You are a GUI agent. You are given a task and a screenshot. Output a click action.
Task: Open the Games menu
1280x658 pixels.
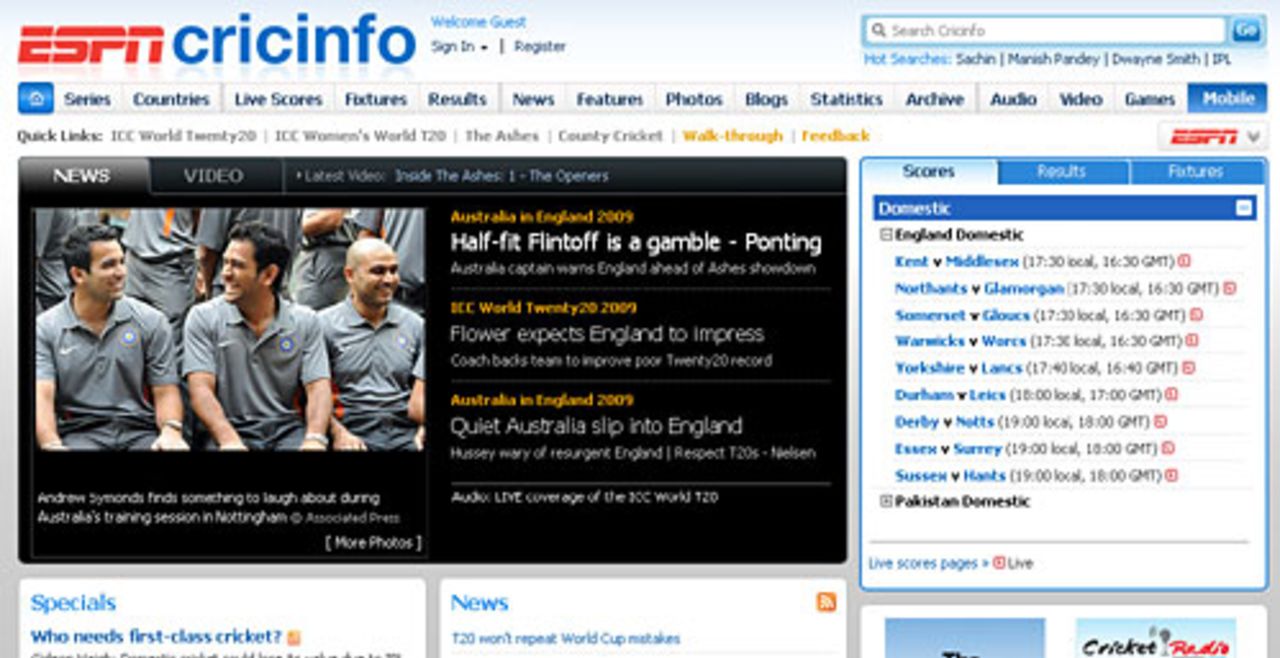point(1150,99)
